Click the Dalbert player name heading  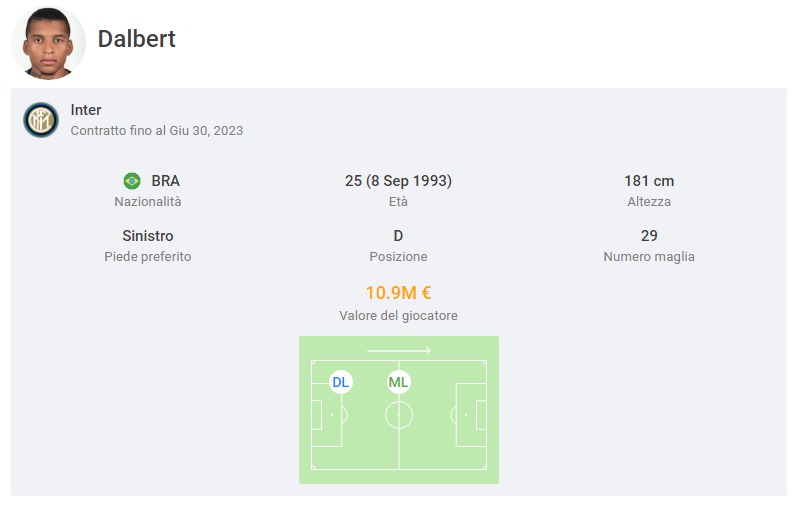[136, 39]
